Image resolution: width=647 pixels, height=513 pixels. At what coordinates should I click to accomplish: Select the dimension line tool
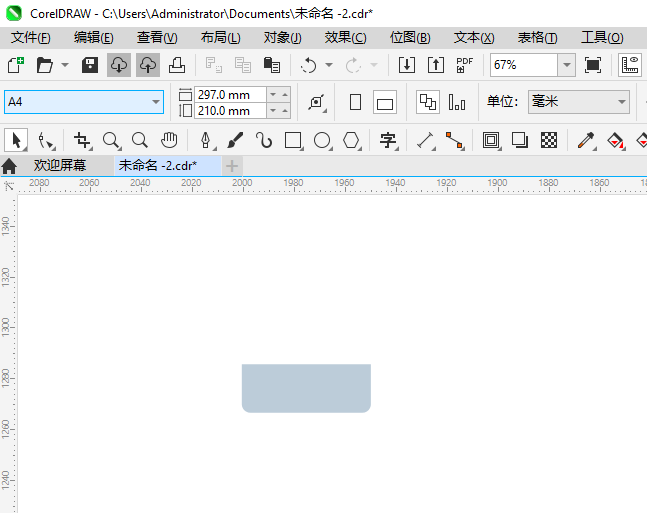pos(426,140)
